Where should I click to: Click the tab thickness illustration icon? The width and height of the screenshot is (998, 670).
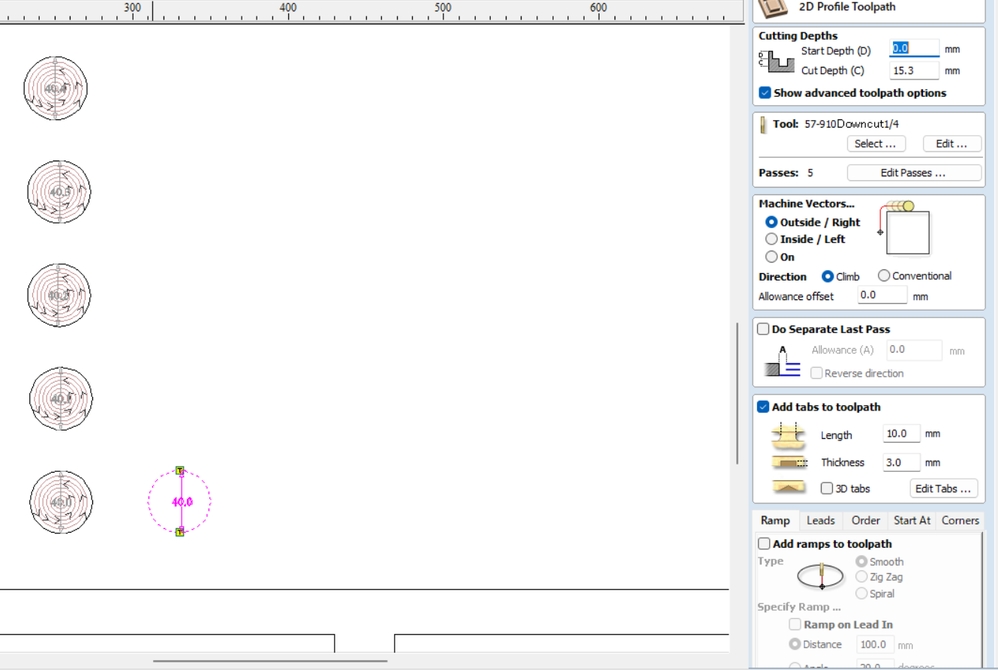point(789,463)
